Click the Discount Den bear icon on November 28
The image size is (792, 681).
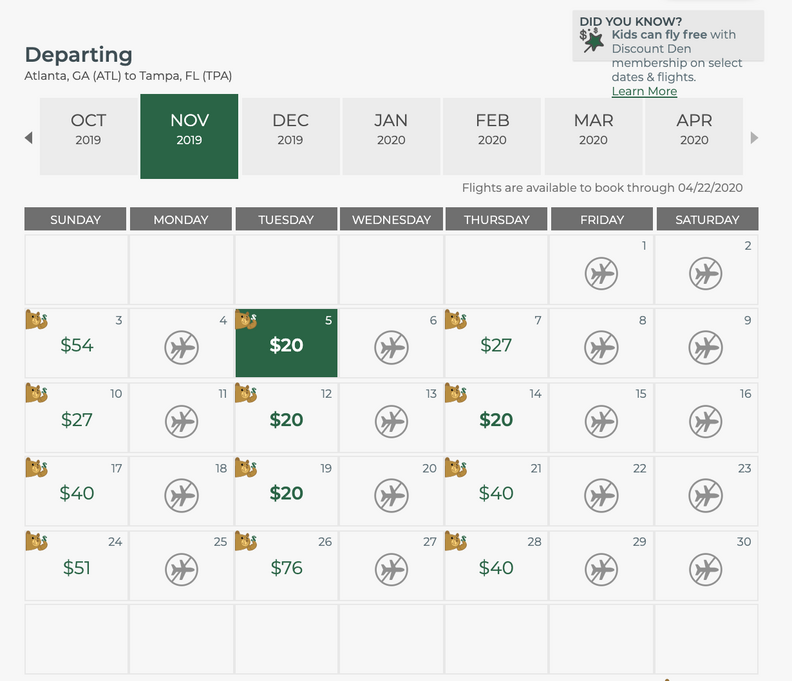pos(456,542)
